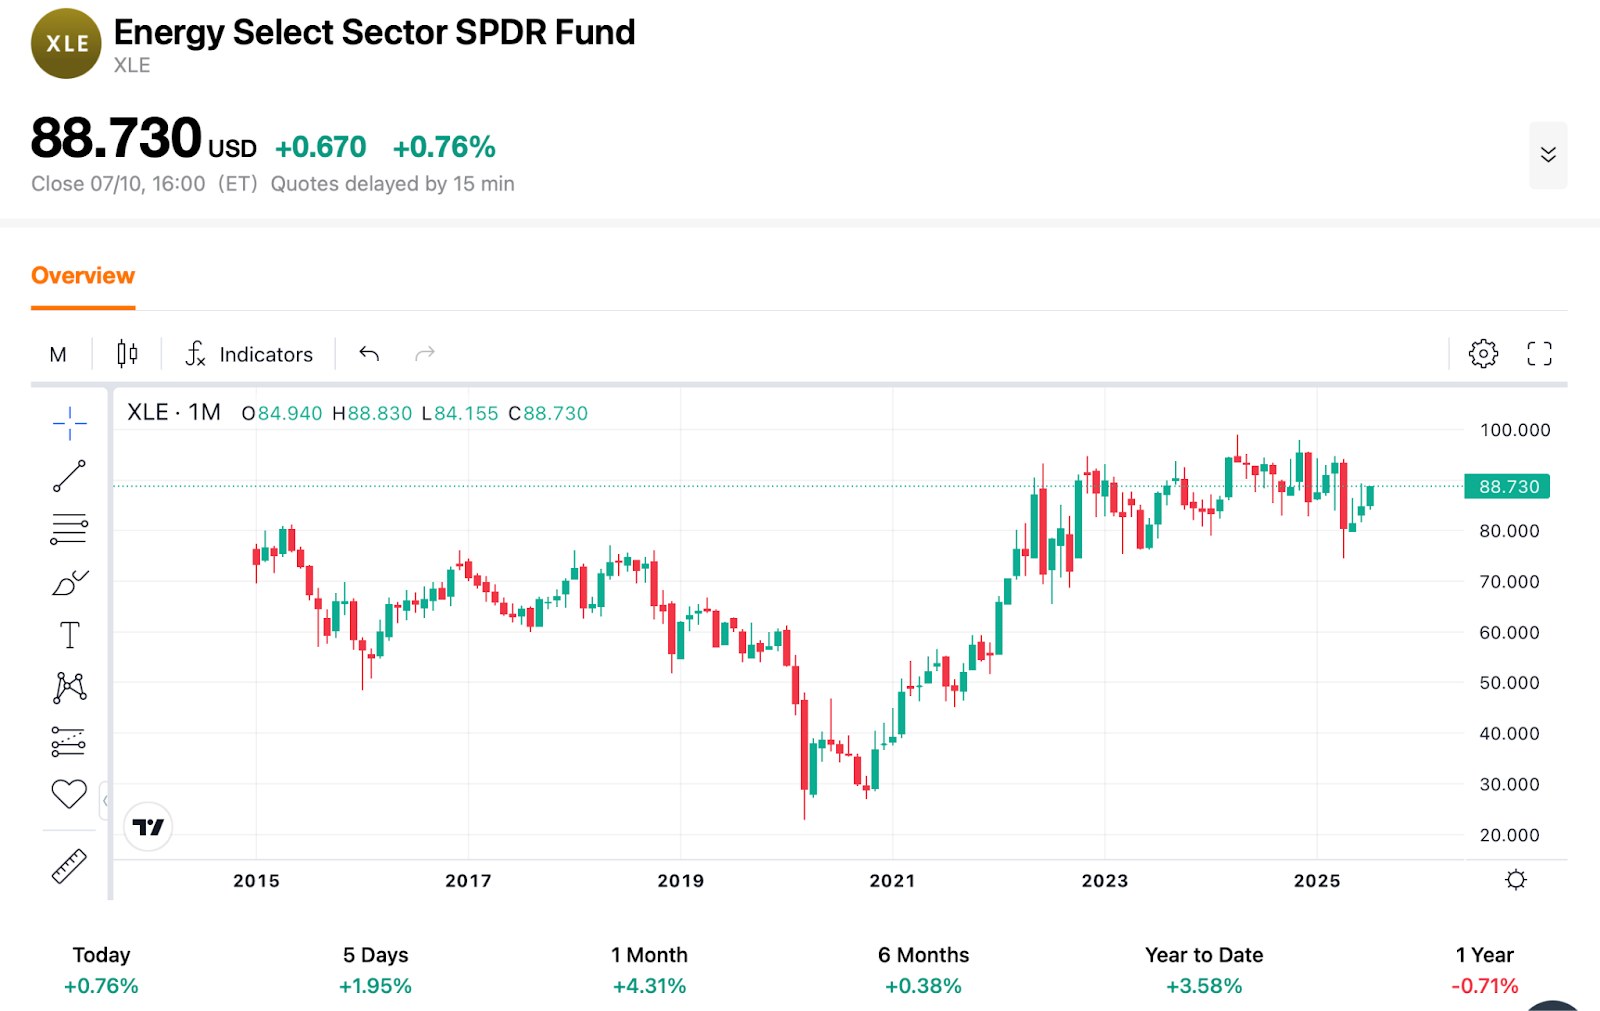Click the +0.670 price change value
1600x1011 pixels.
(321, 147)
